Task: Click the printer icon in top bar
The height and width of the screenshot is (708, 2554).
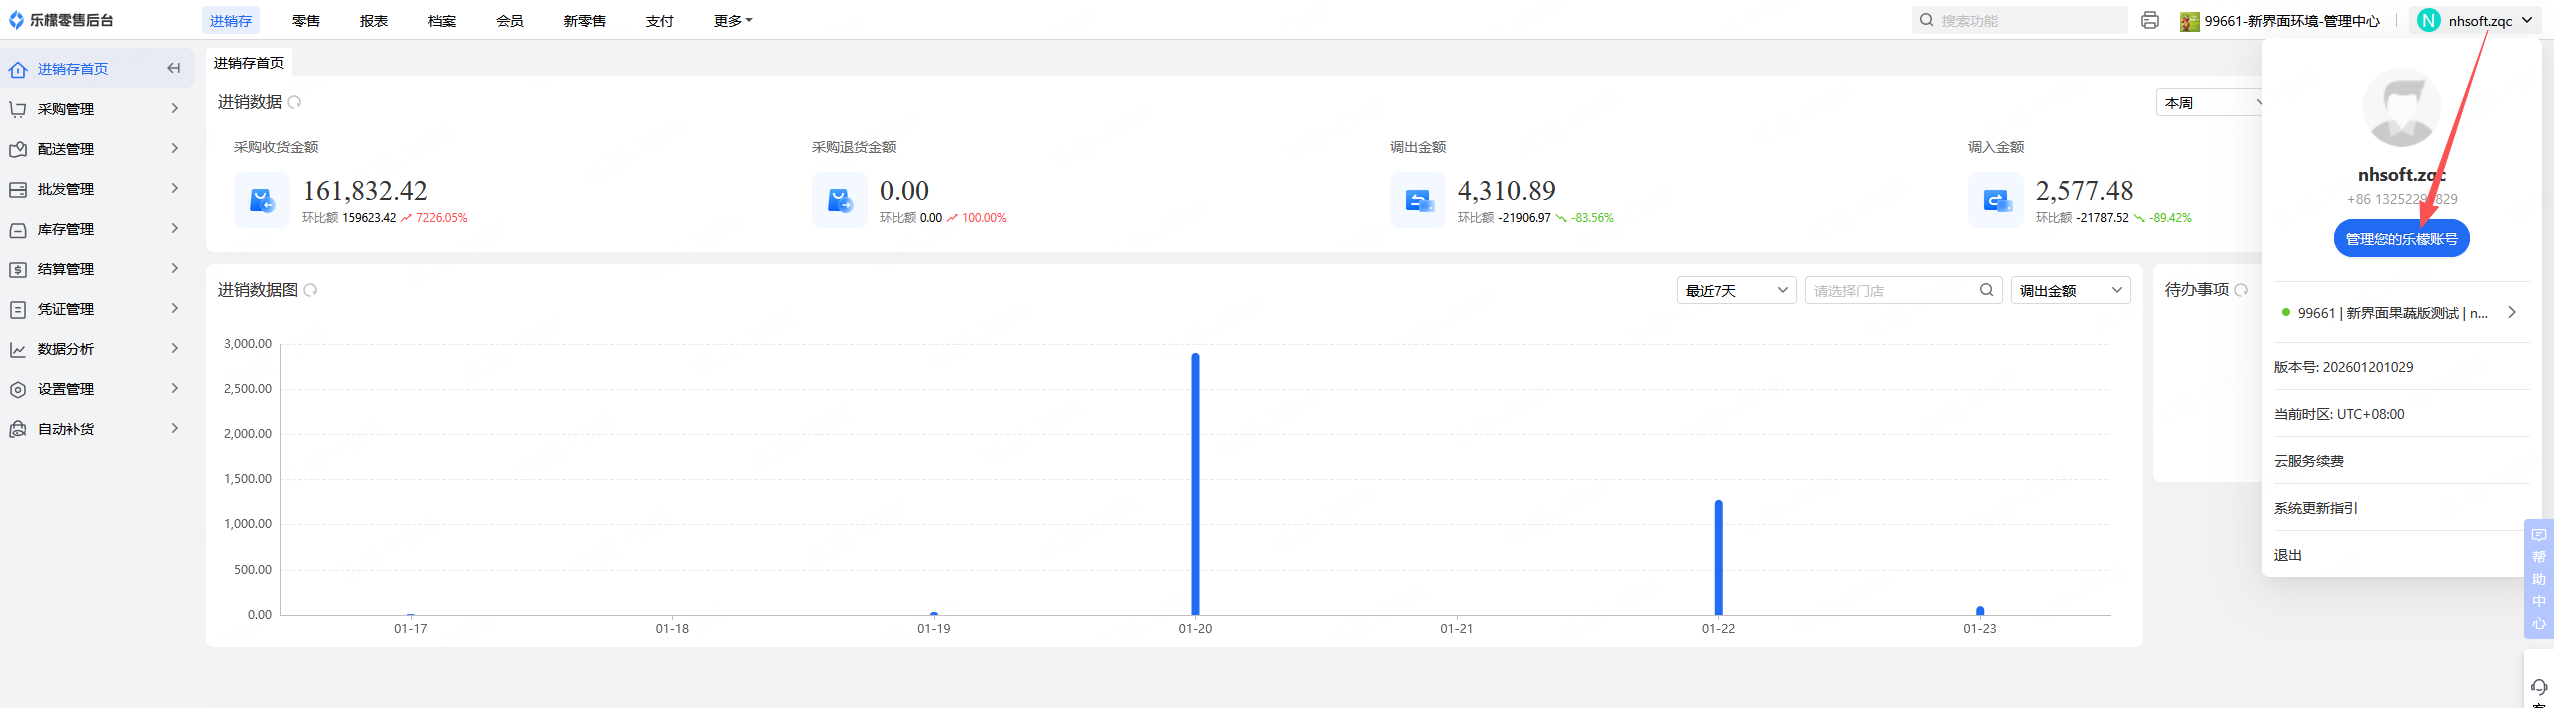Action: [2149, 20]
